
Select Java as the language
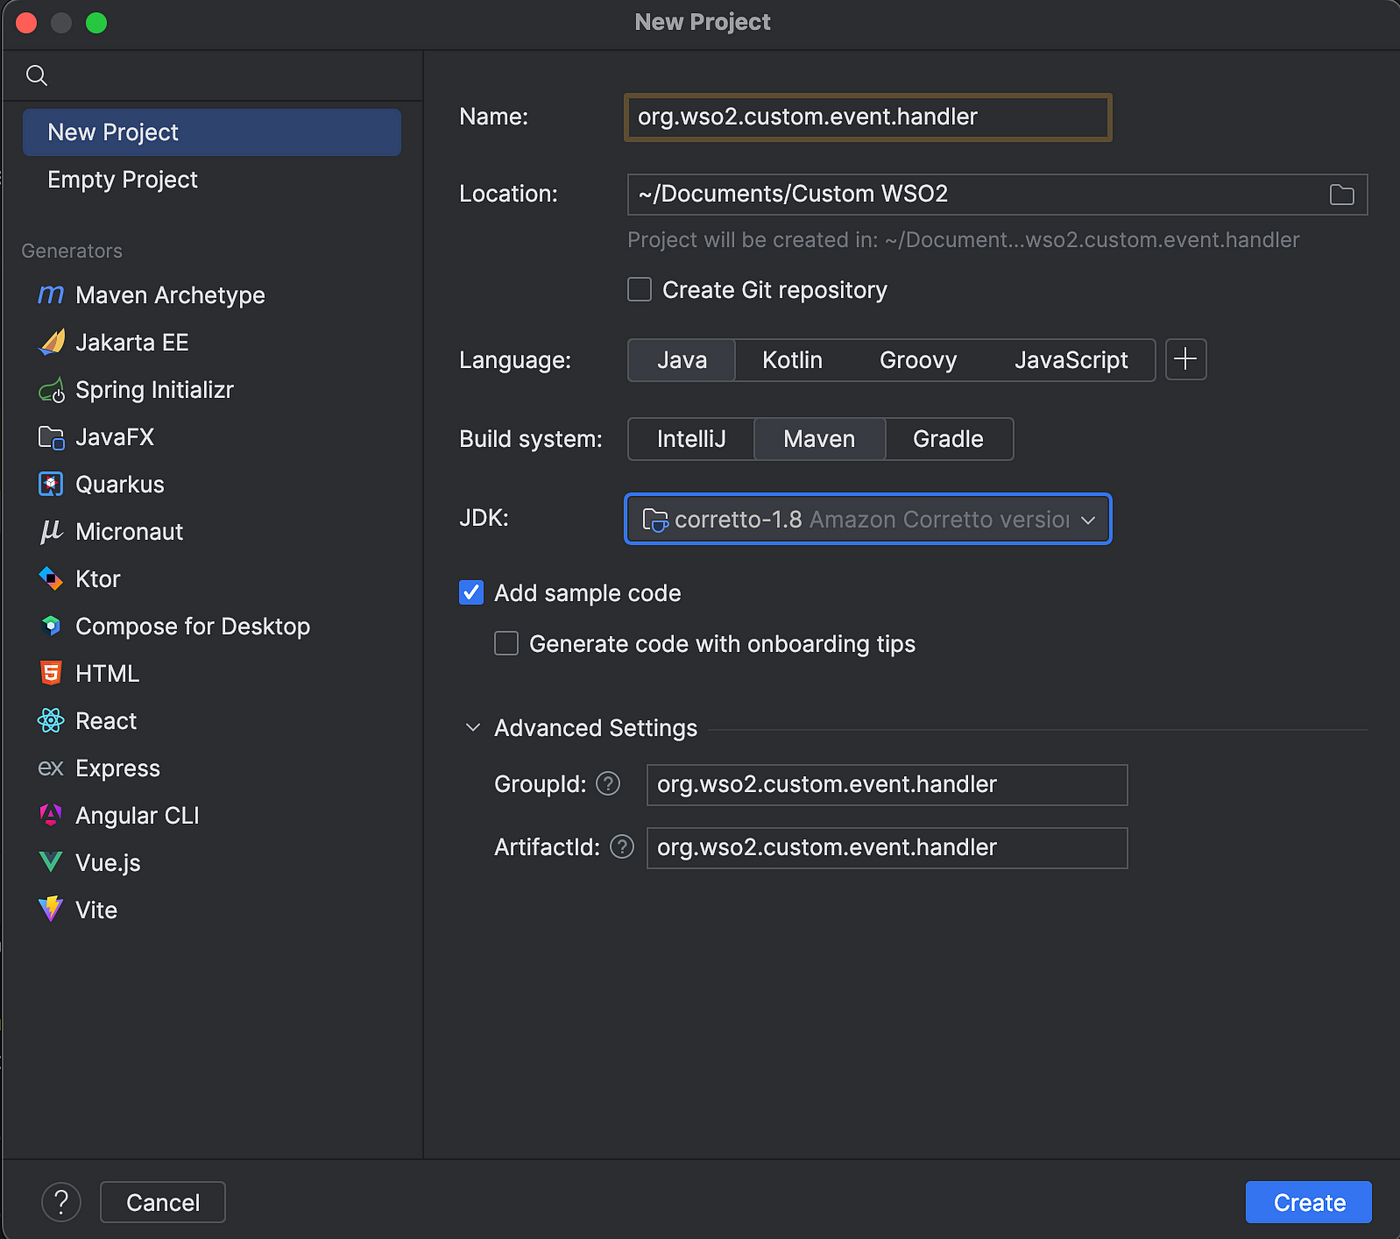(682, 360)
